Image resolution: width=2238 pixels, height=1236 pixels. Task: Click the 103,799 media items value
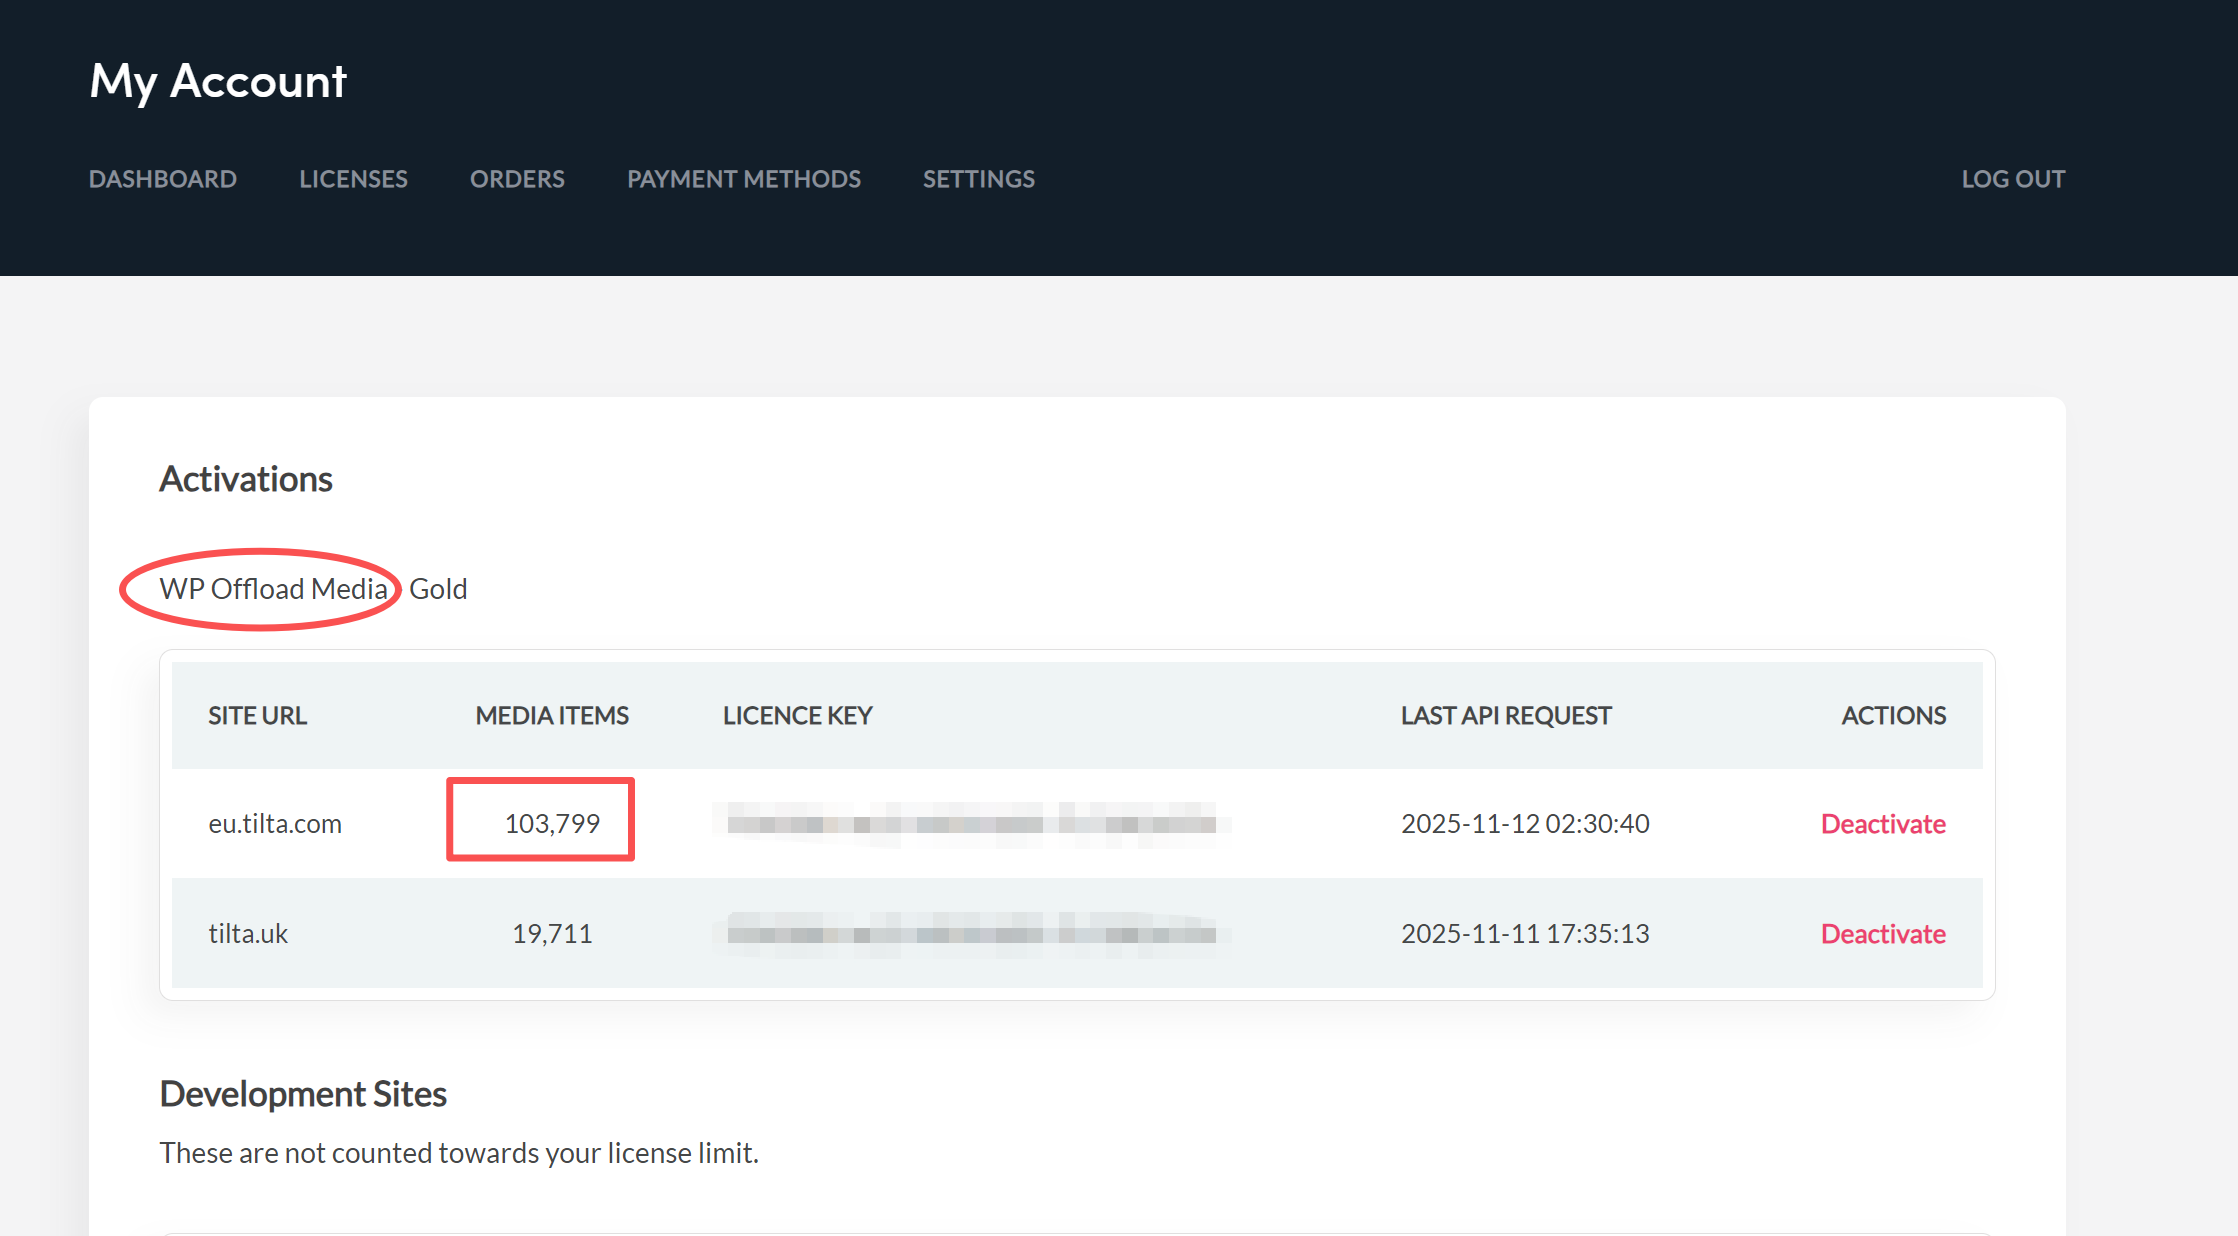coord(552,824)
